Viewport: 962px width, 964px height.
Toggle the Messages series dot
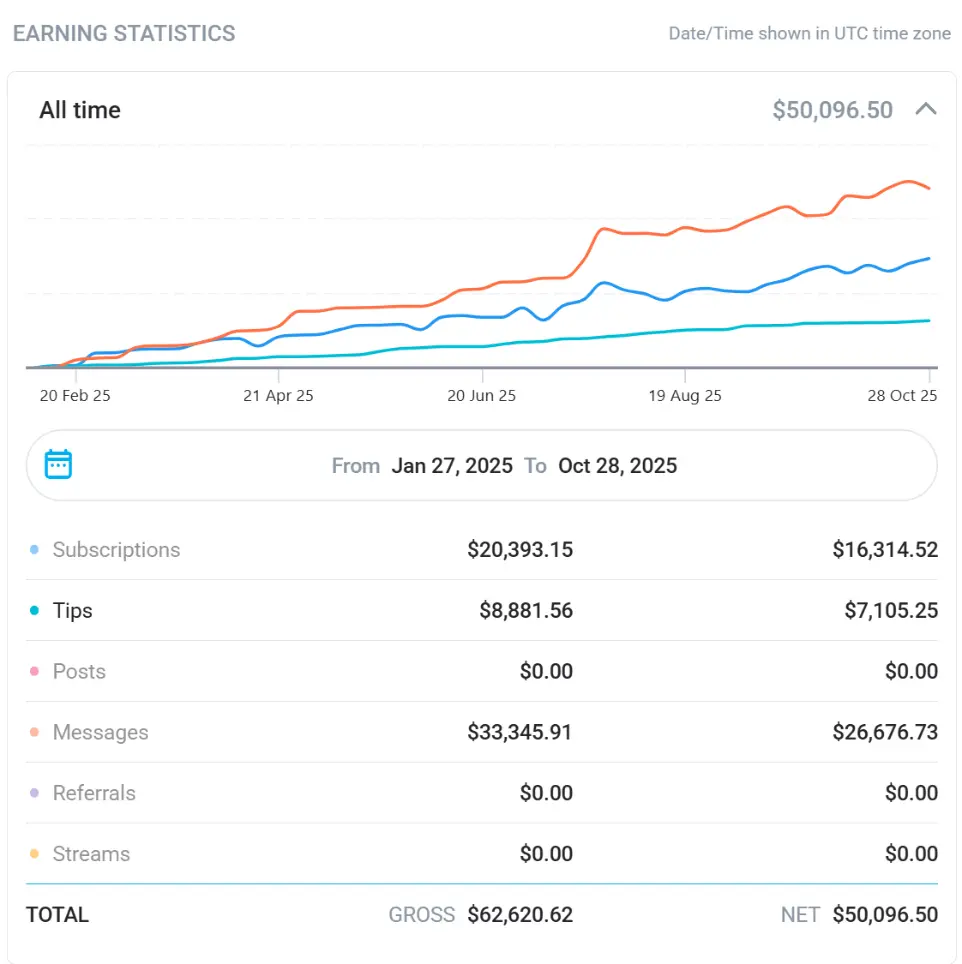[34, 733]
